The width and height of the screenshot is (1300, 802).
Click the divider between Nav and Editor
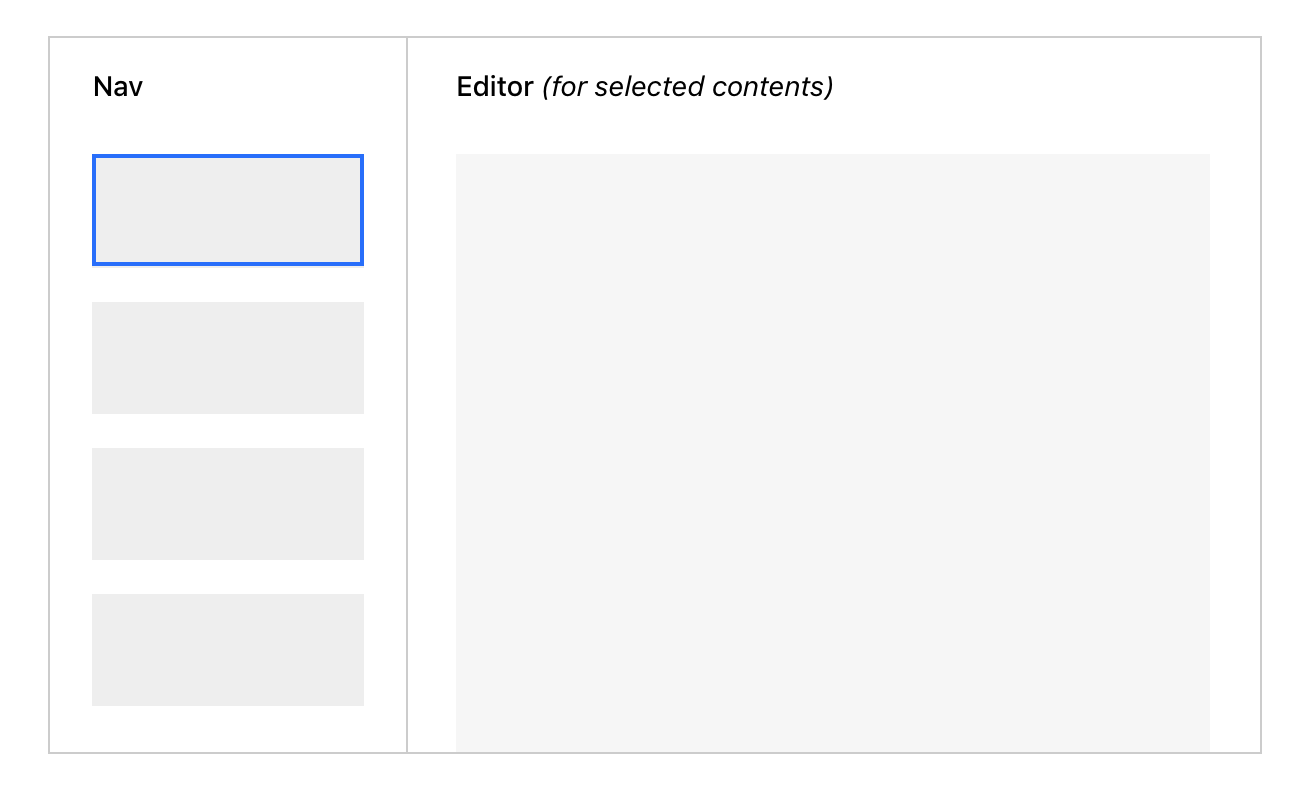407,400
